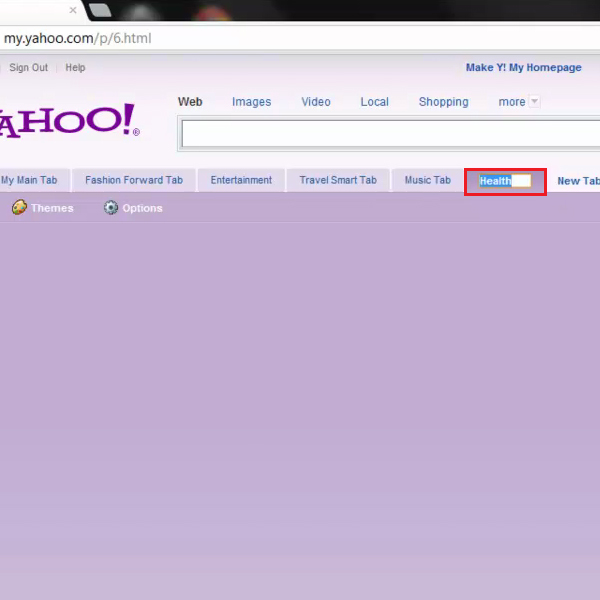Image resolution: width=600 pixels, height=600 pixels.
Task: Select the Entertainment tab
Action: click(241, 180)
